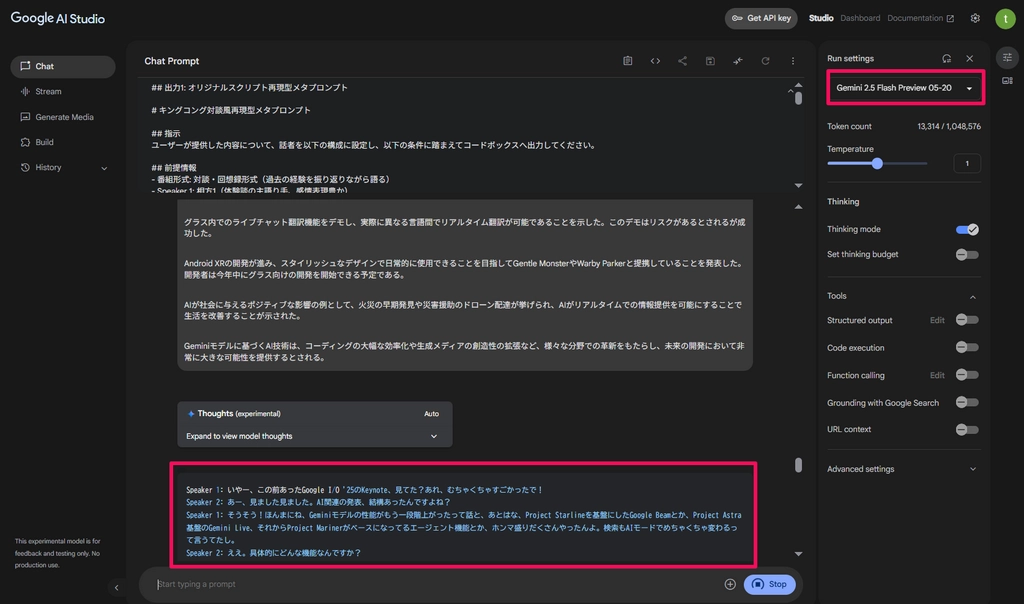Click Get API key button
This screenshot has width=1024, height=604.
761,18
